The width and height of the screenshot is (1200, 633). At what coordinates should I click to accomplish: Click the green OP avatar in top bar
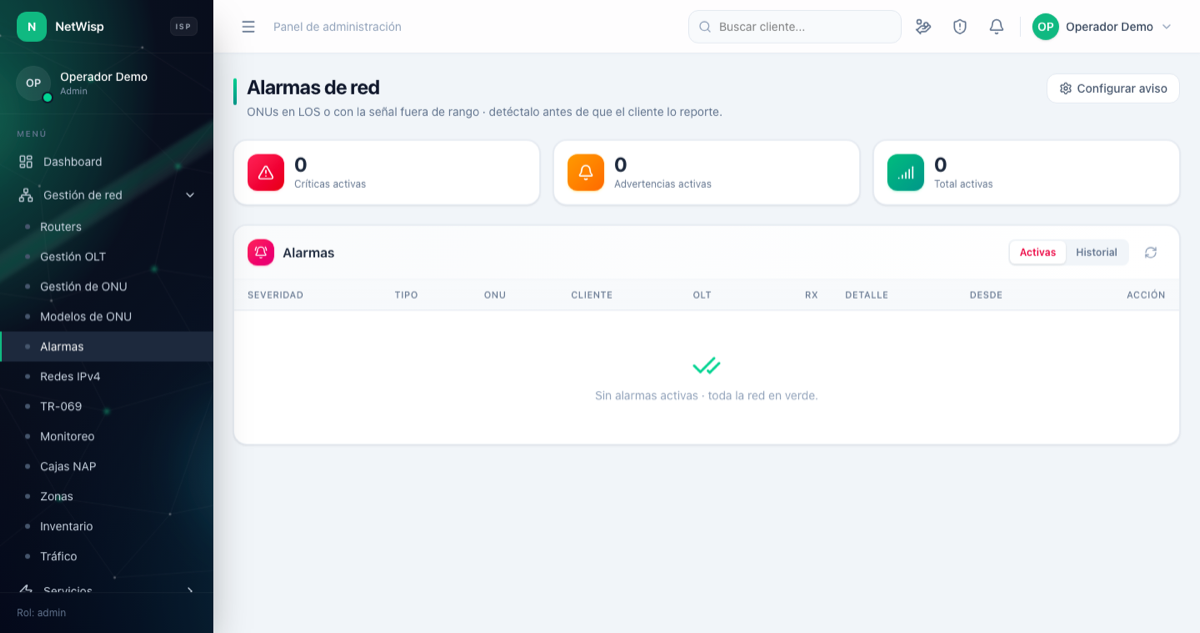[1045, 27]
